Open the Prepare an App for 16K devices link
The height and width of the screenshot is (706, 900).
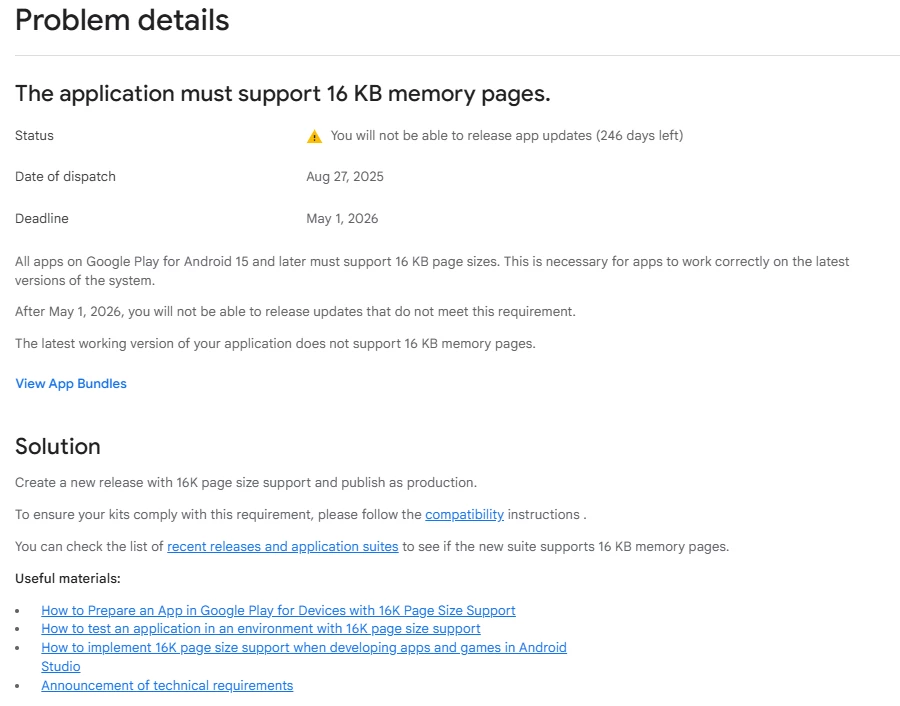[278, 610]
